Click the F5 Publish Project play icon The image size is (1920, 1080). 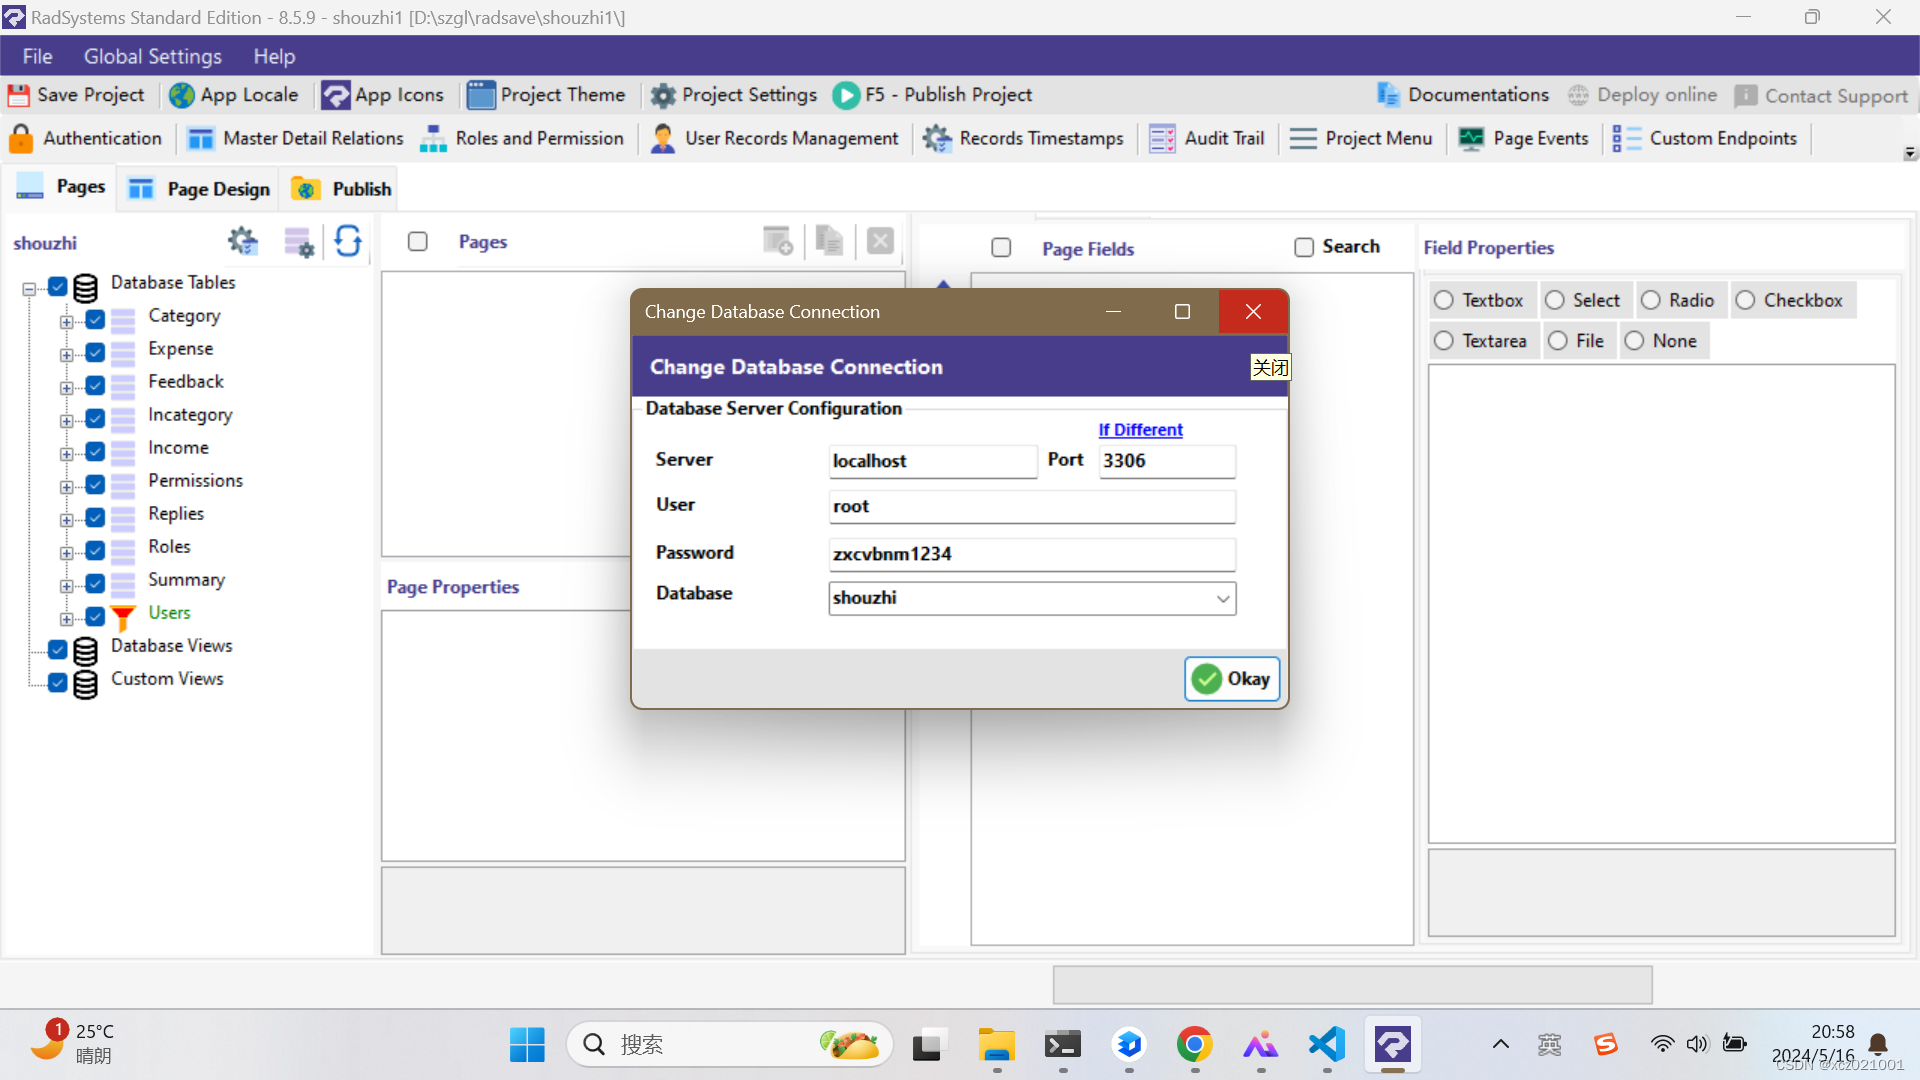[846, 95]
